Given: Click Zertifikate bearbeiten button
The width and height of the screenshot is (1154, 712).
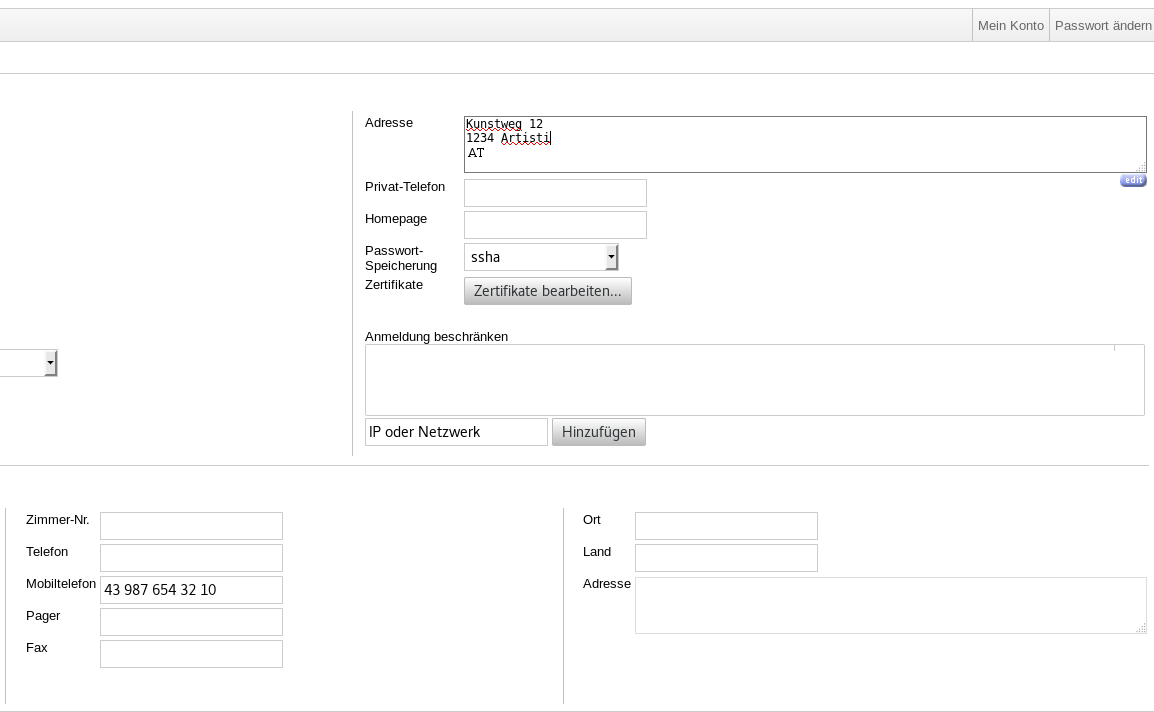Looking at the screenshot, I should tap(547, 291).
